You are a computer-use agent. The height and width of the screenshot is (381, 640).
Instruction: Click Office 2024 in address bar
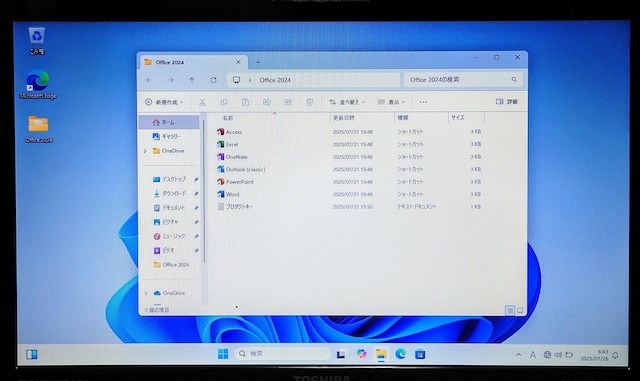pyautogui.click(x=275, y=80)
